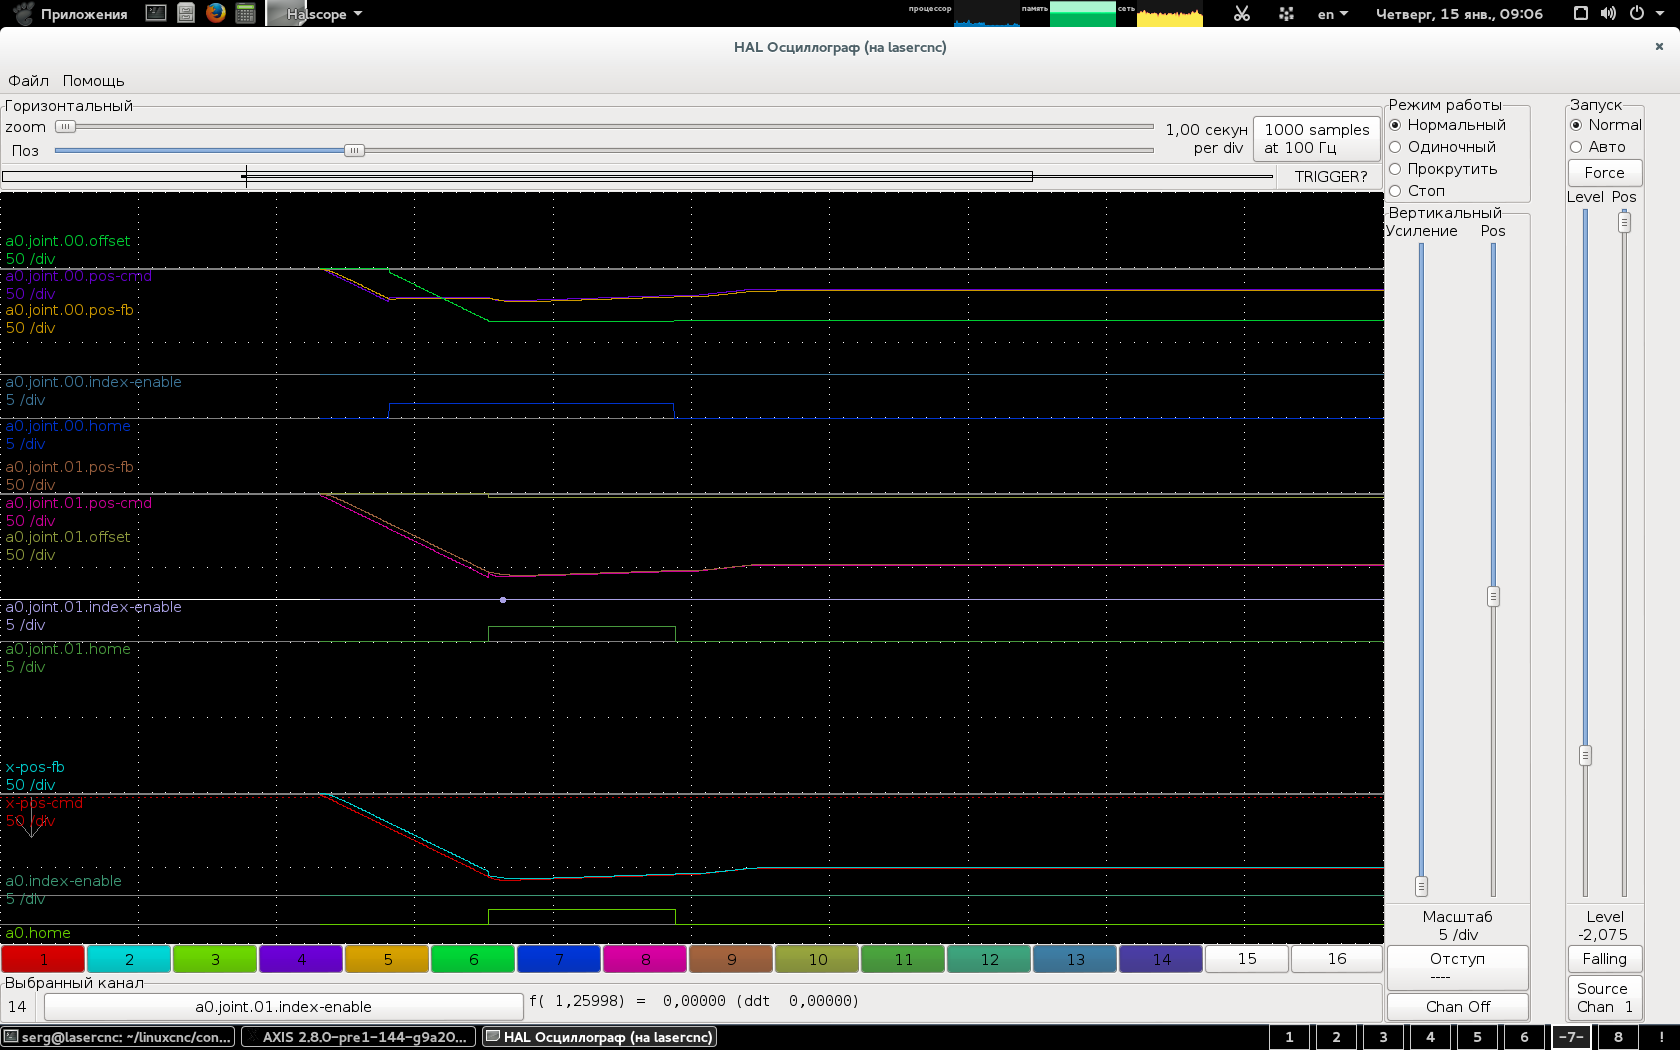Click the 1000 samples at 100 Гц box
This screenshot has width=1680, height=1050.
click(1316, 138)
